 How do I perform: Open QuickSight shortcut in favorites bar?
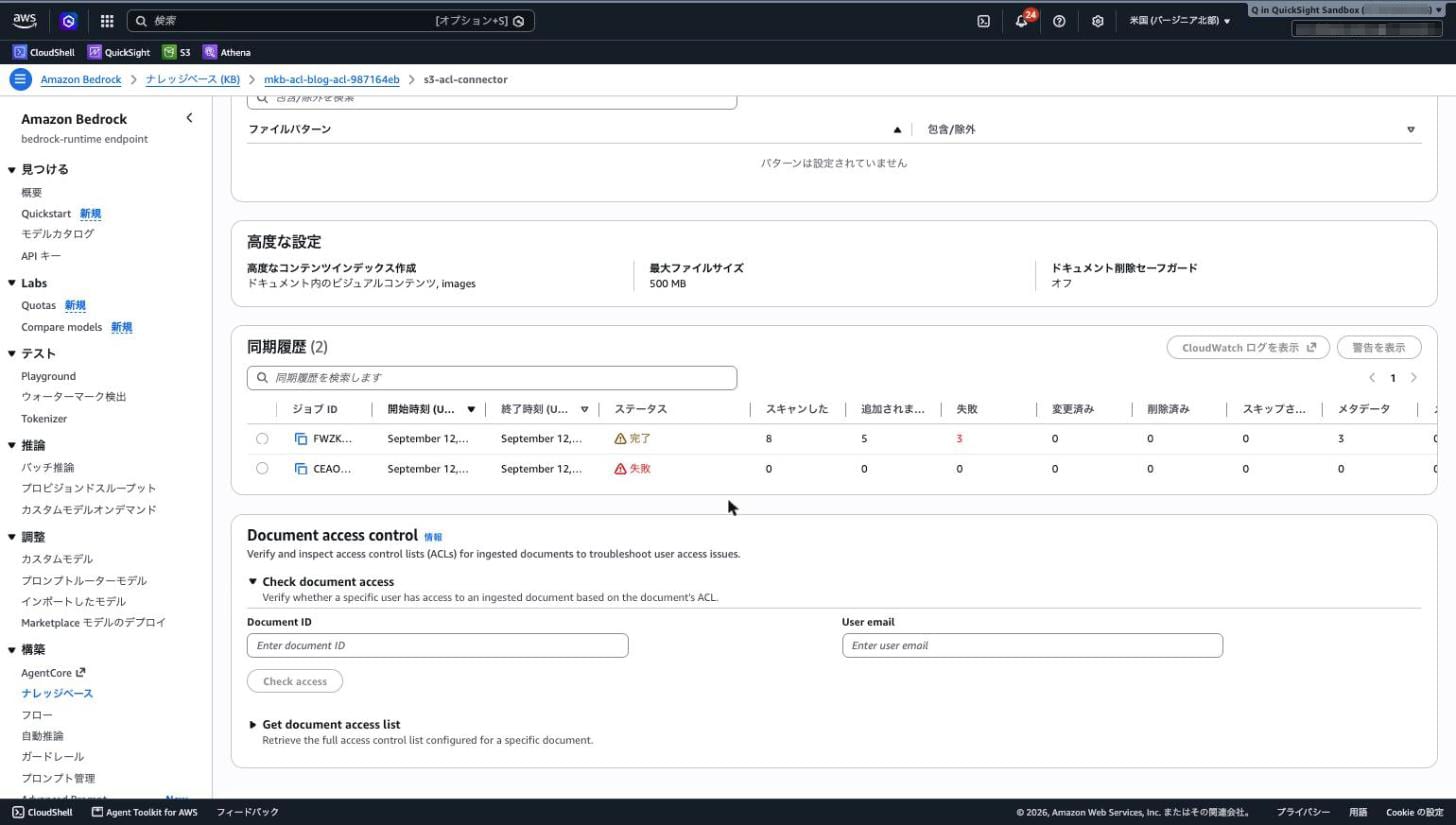point(119,52)
